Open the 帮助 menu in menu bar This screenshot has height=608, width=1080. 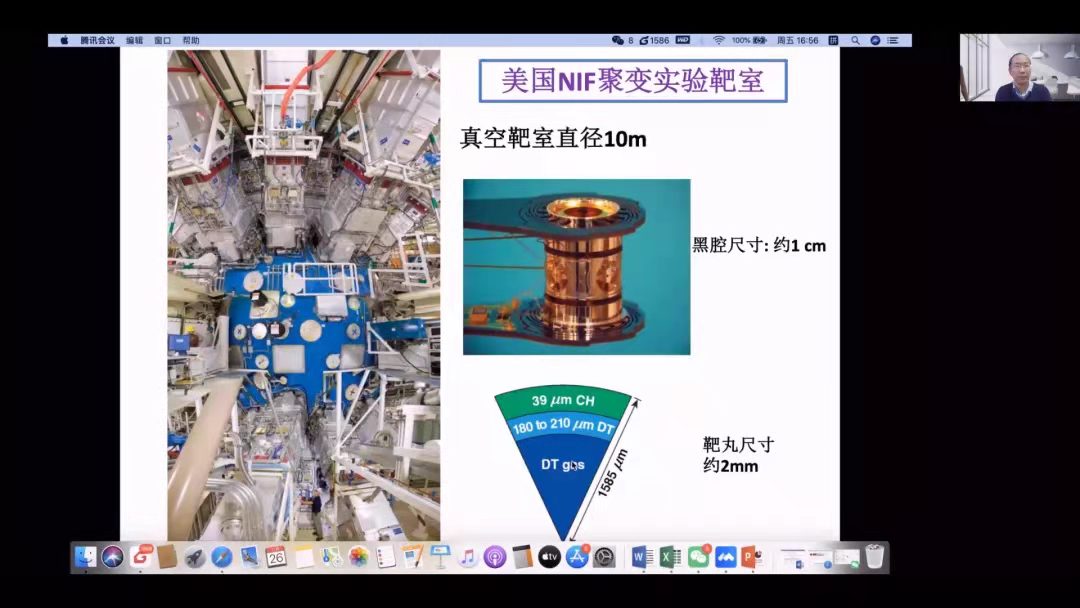pos(191,40)
